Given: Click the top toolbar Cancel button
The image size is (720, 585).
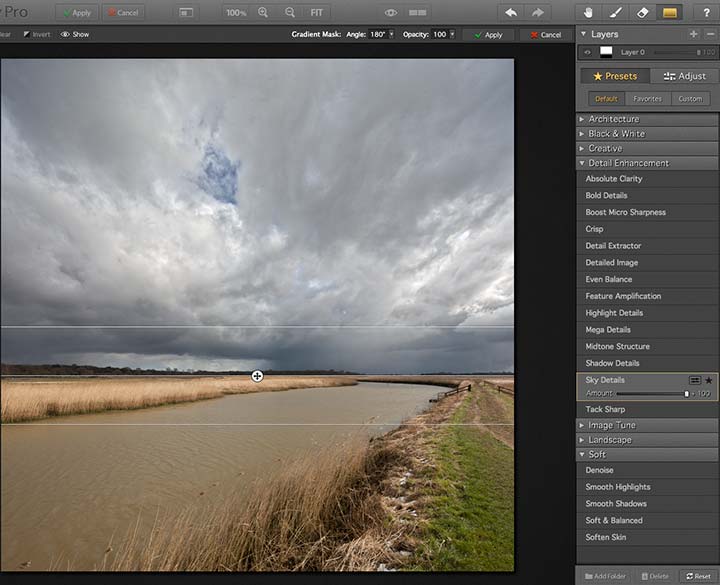Looking at the screenshot, I should coord(123,12).
